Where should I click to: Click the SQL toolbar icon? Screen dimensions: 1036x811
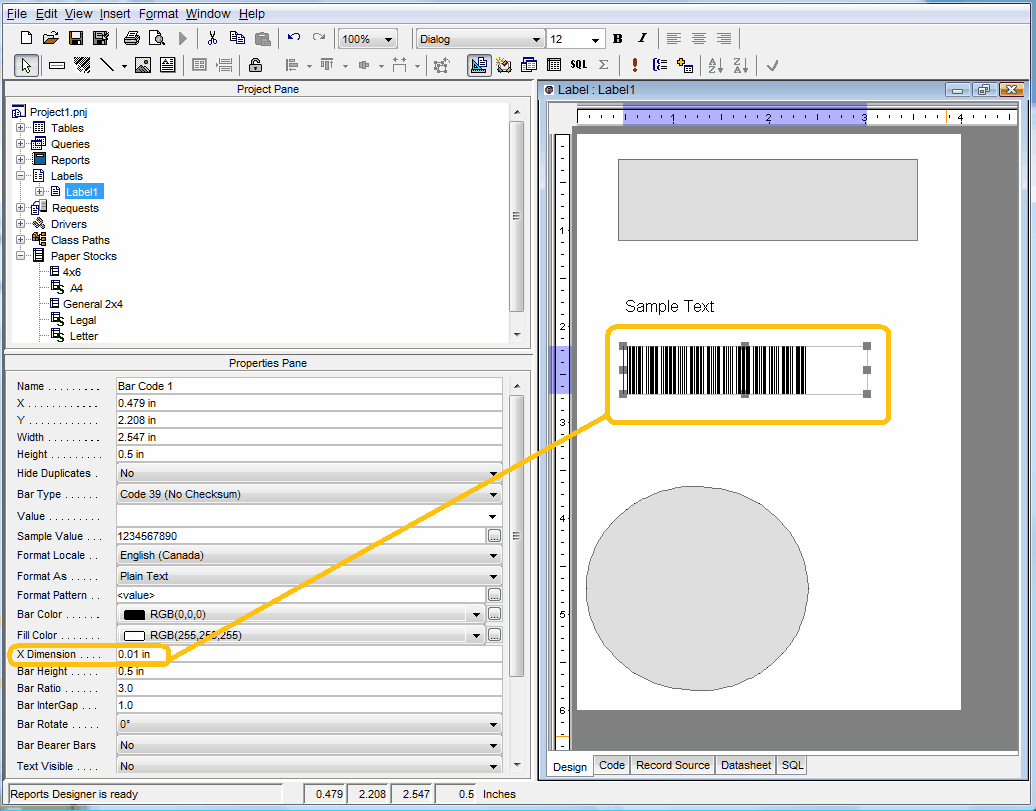pyautogui.click(x=579, y=65)
